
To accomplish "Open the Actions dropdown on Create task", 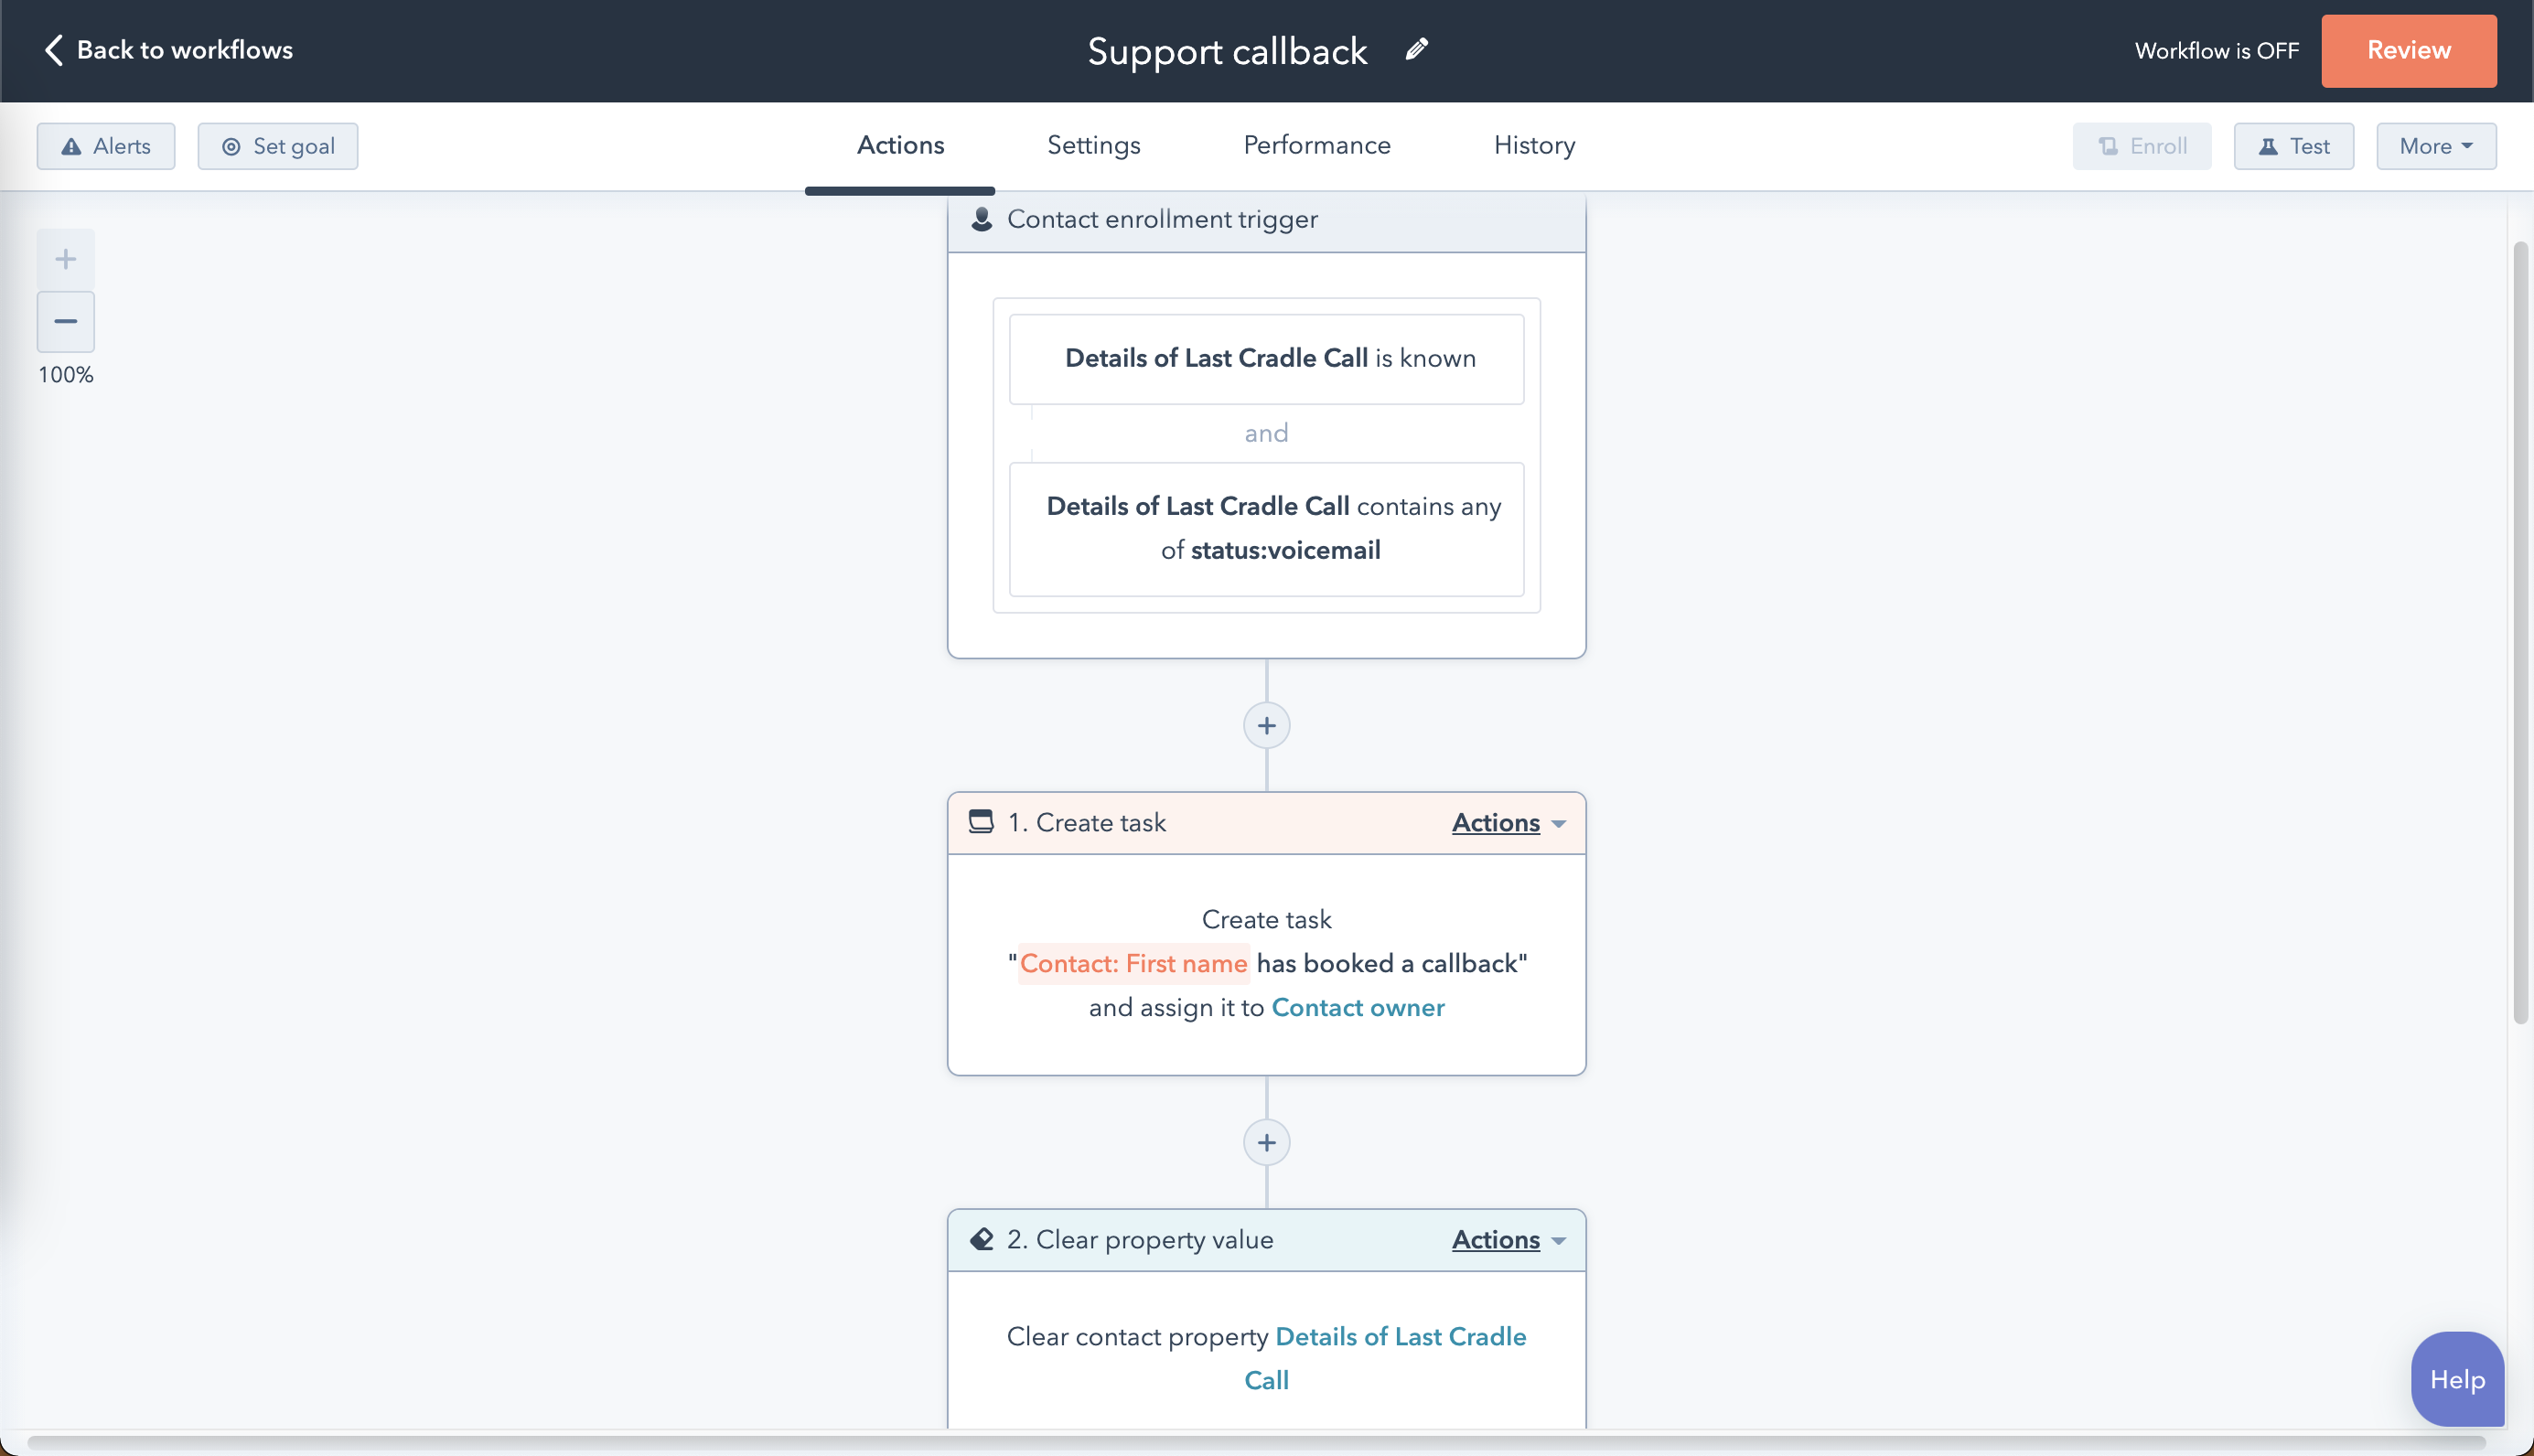I will pos(1507,822).
